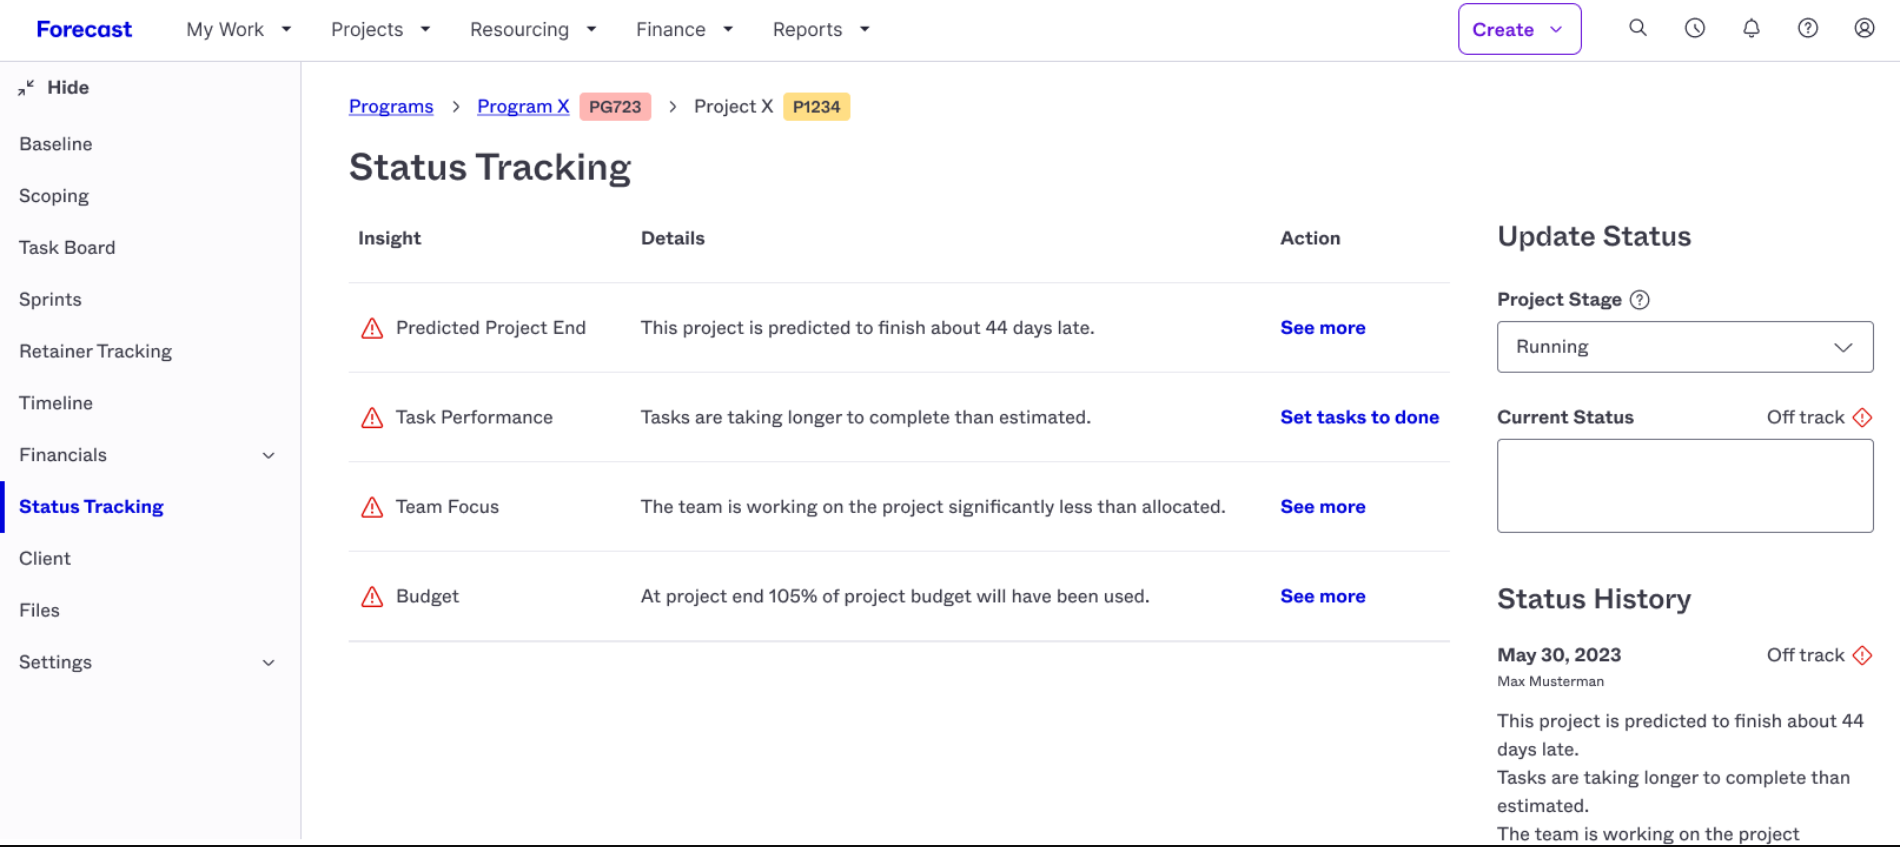
Task: Open the user profile icon
Action: point(1864,28)
